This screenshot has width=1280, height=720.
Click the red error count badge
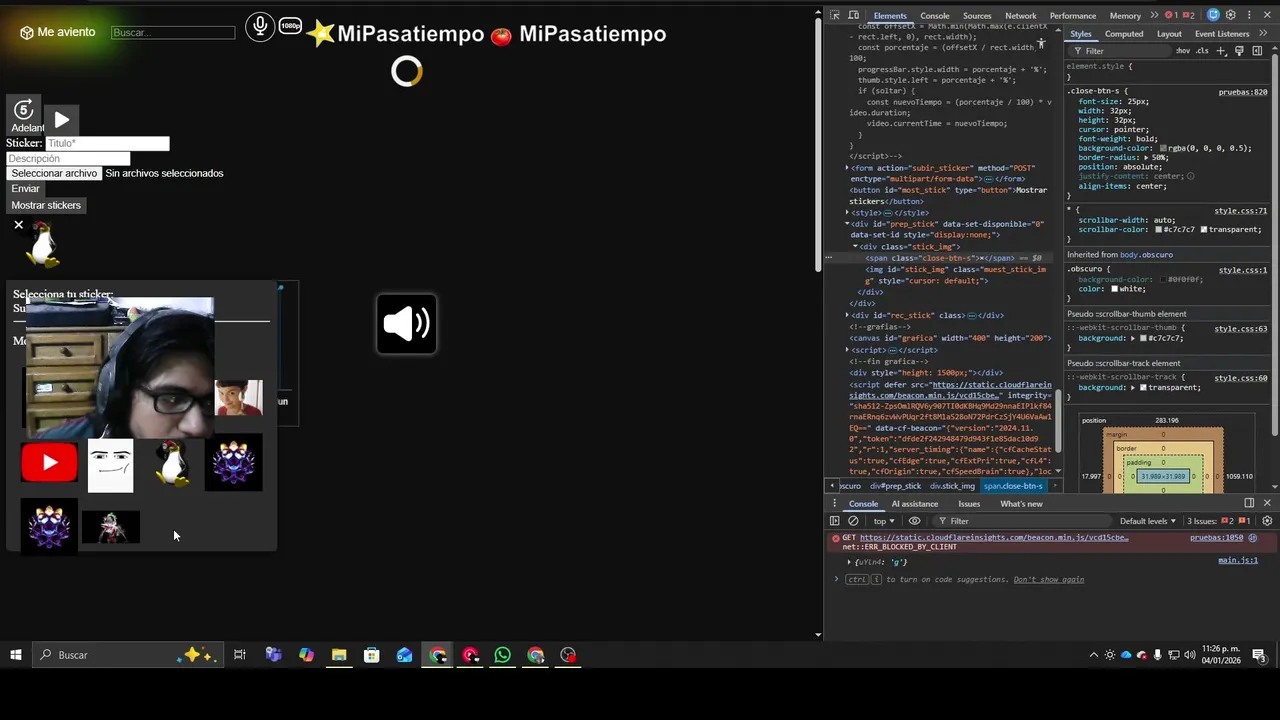point(1173,15)
